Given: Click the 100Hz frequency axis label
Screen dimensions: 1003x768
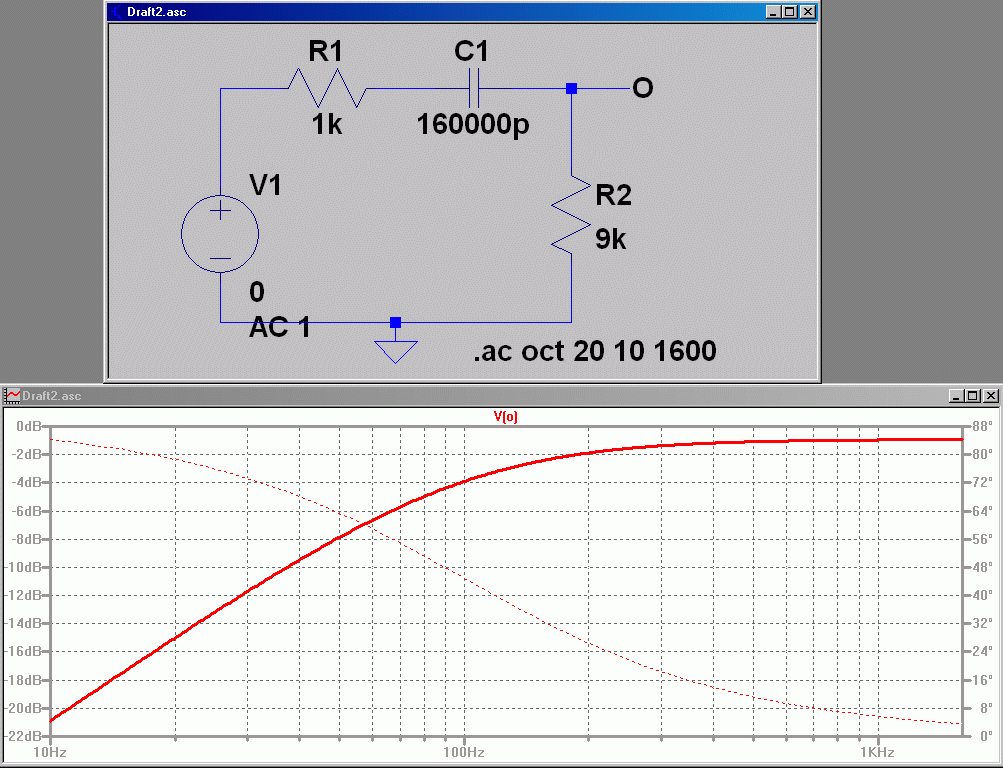Looking at the screenshot, I should tap(464, 752).
